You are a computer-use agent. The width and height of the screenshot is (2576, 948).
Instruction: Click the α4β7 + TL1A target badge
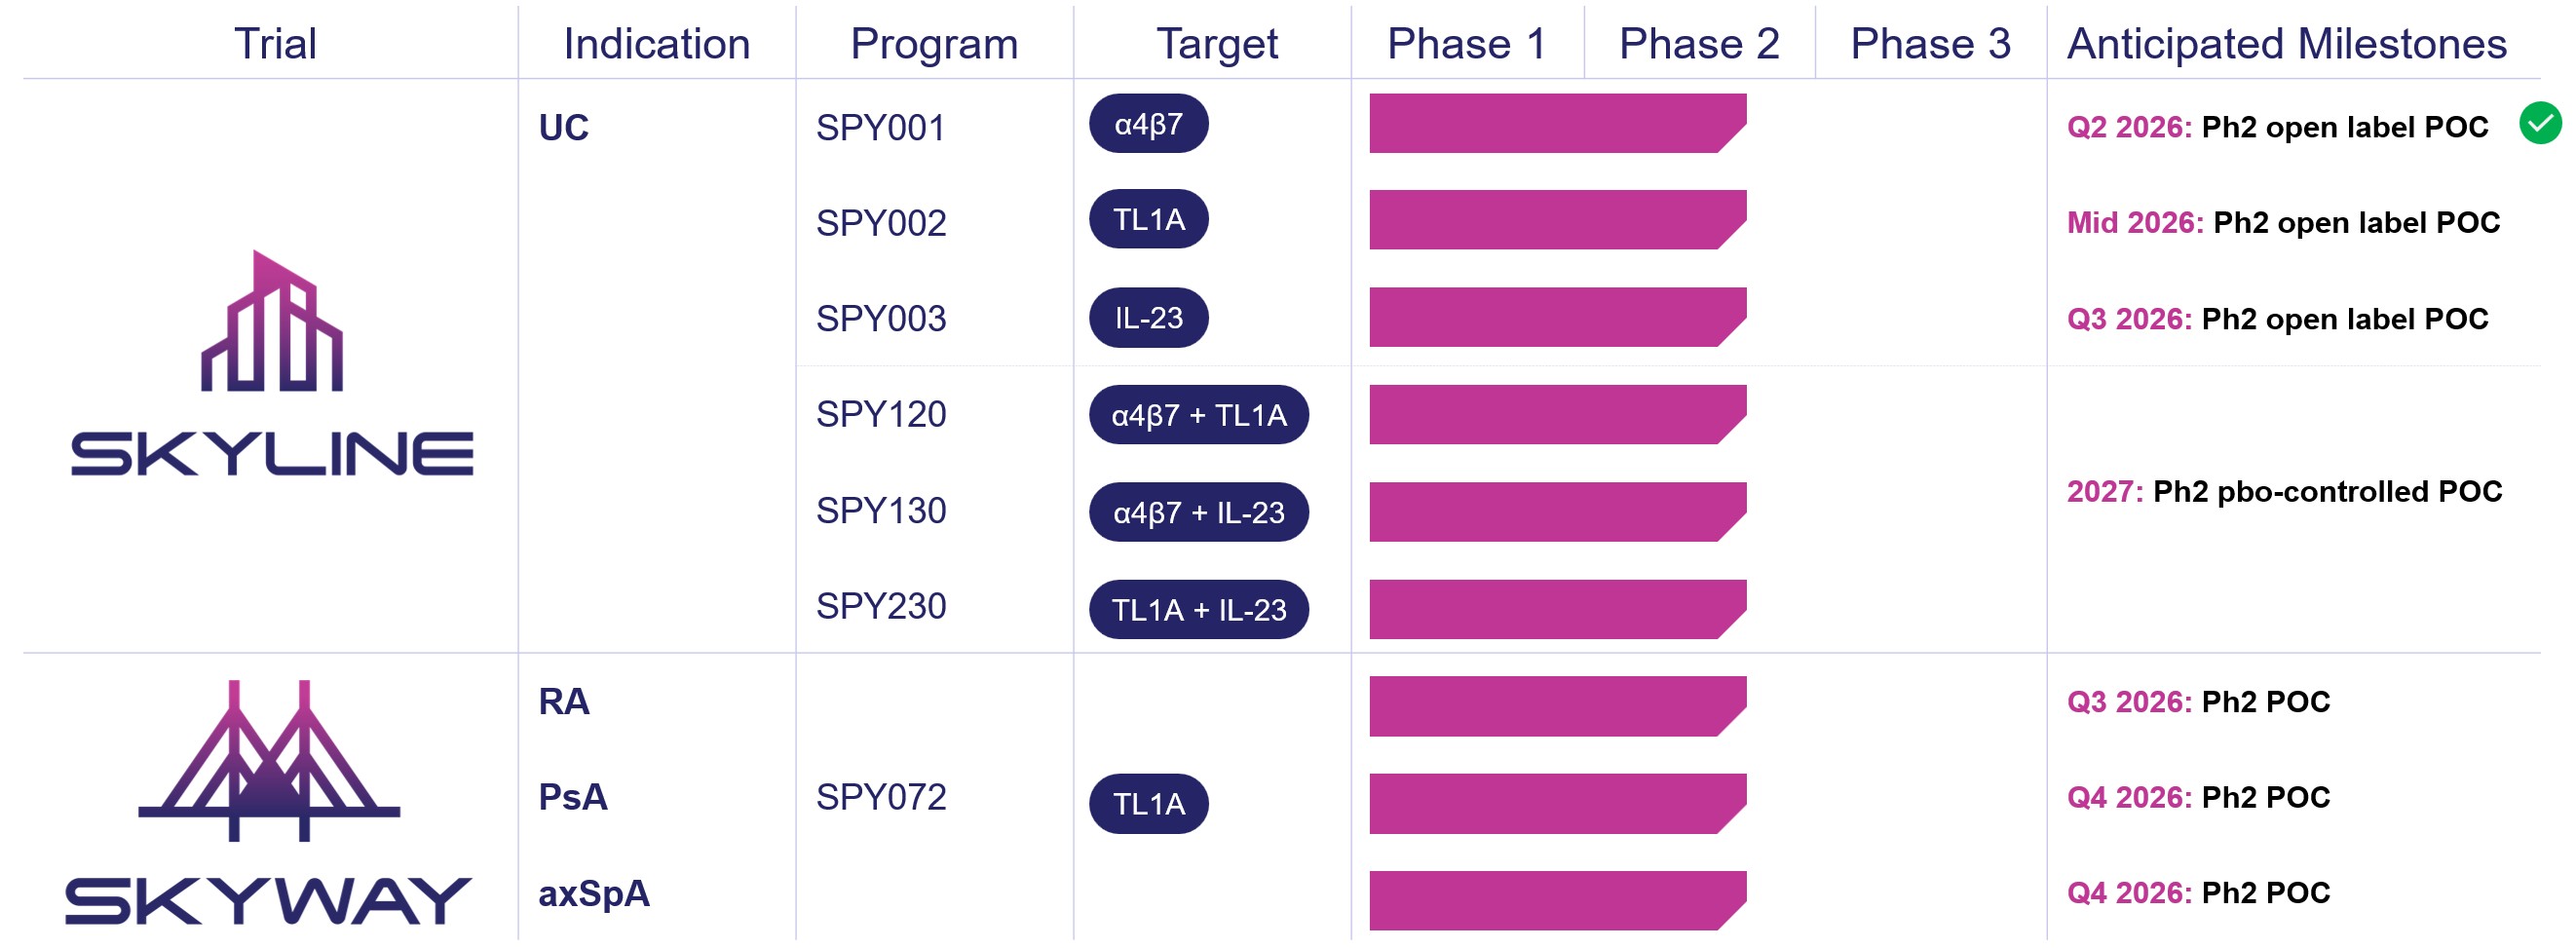click(1198, 415)
